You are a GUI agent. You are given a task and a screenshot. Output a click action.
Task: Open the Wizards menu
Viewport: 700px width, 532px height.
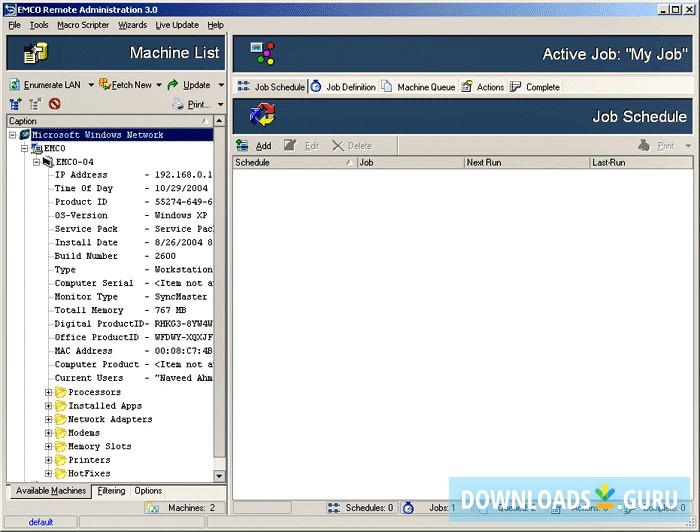[132, 25]
